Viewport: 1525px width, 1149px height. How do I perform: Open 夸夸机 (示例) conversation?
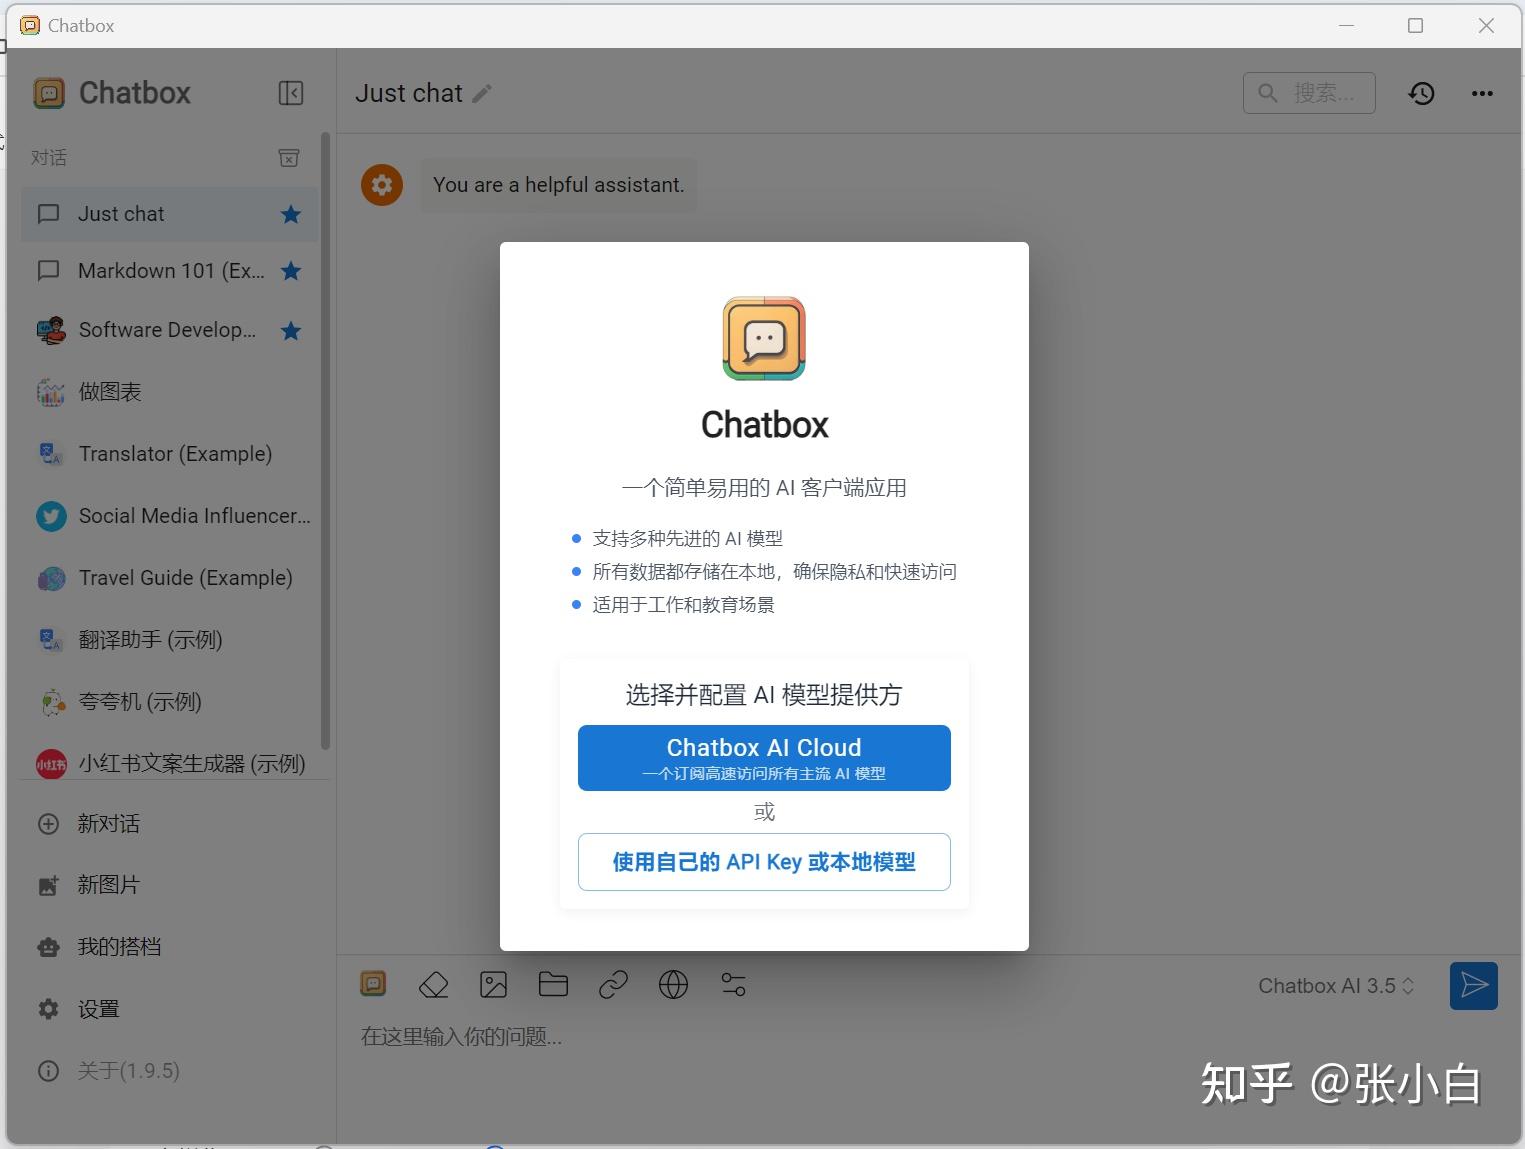170,702
